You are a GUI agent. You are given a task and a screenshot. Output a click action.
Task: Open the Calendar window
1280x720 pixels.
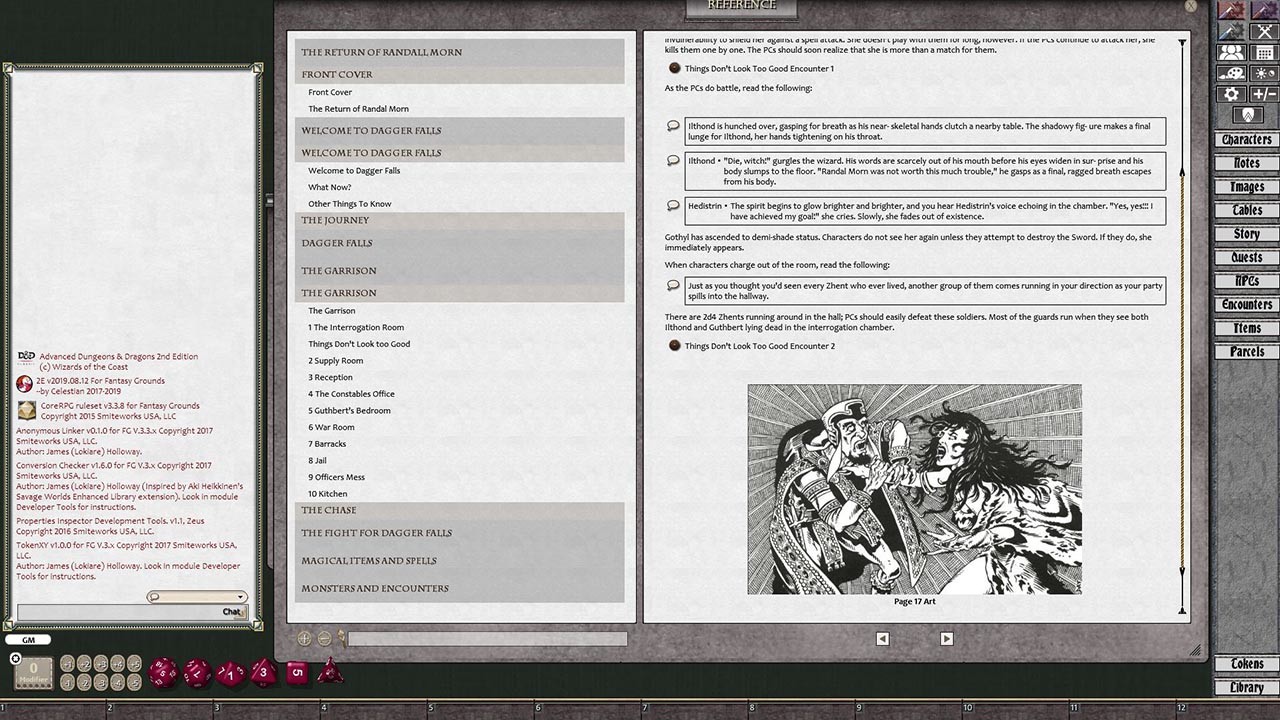point(1264,52)
